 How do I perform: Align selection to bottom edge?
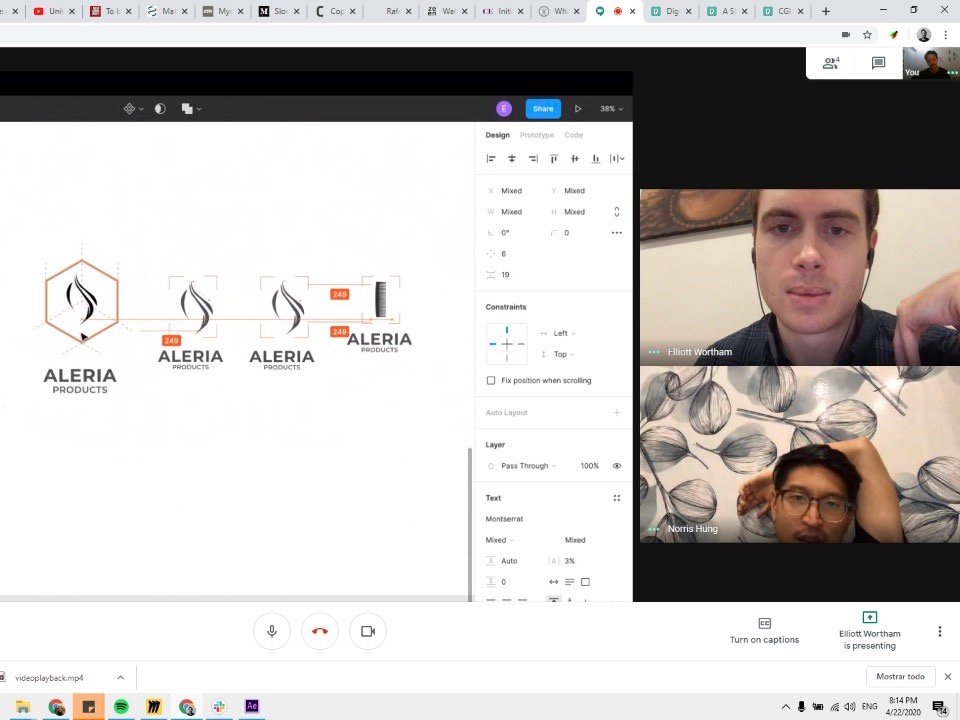595,159
